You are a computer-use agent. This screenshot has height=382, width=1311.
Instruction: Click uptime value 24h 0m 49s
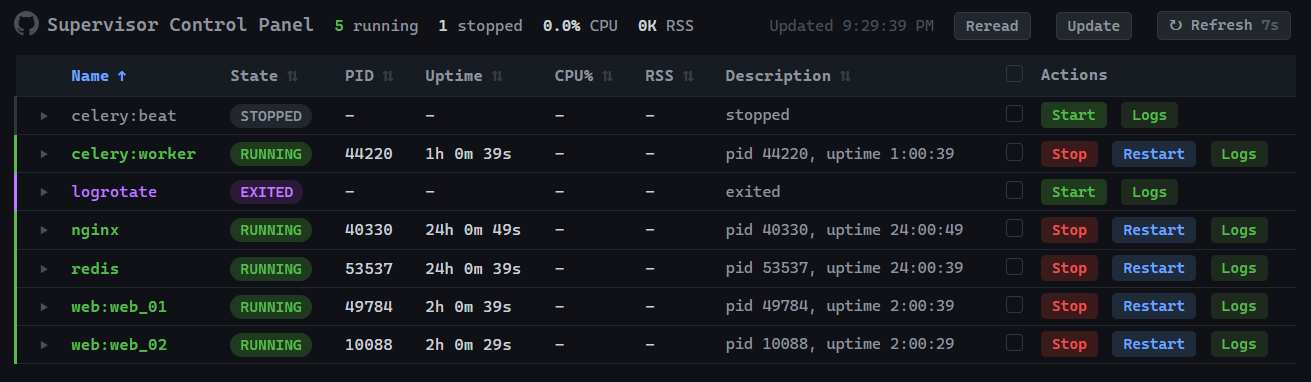[473, 230]
